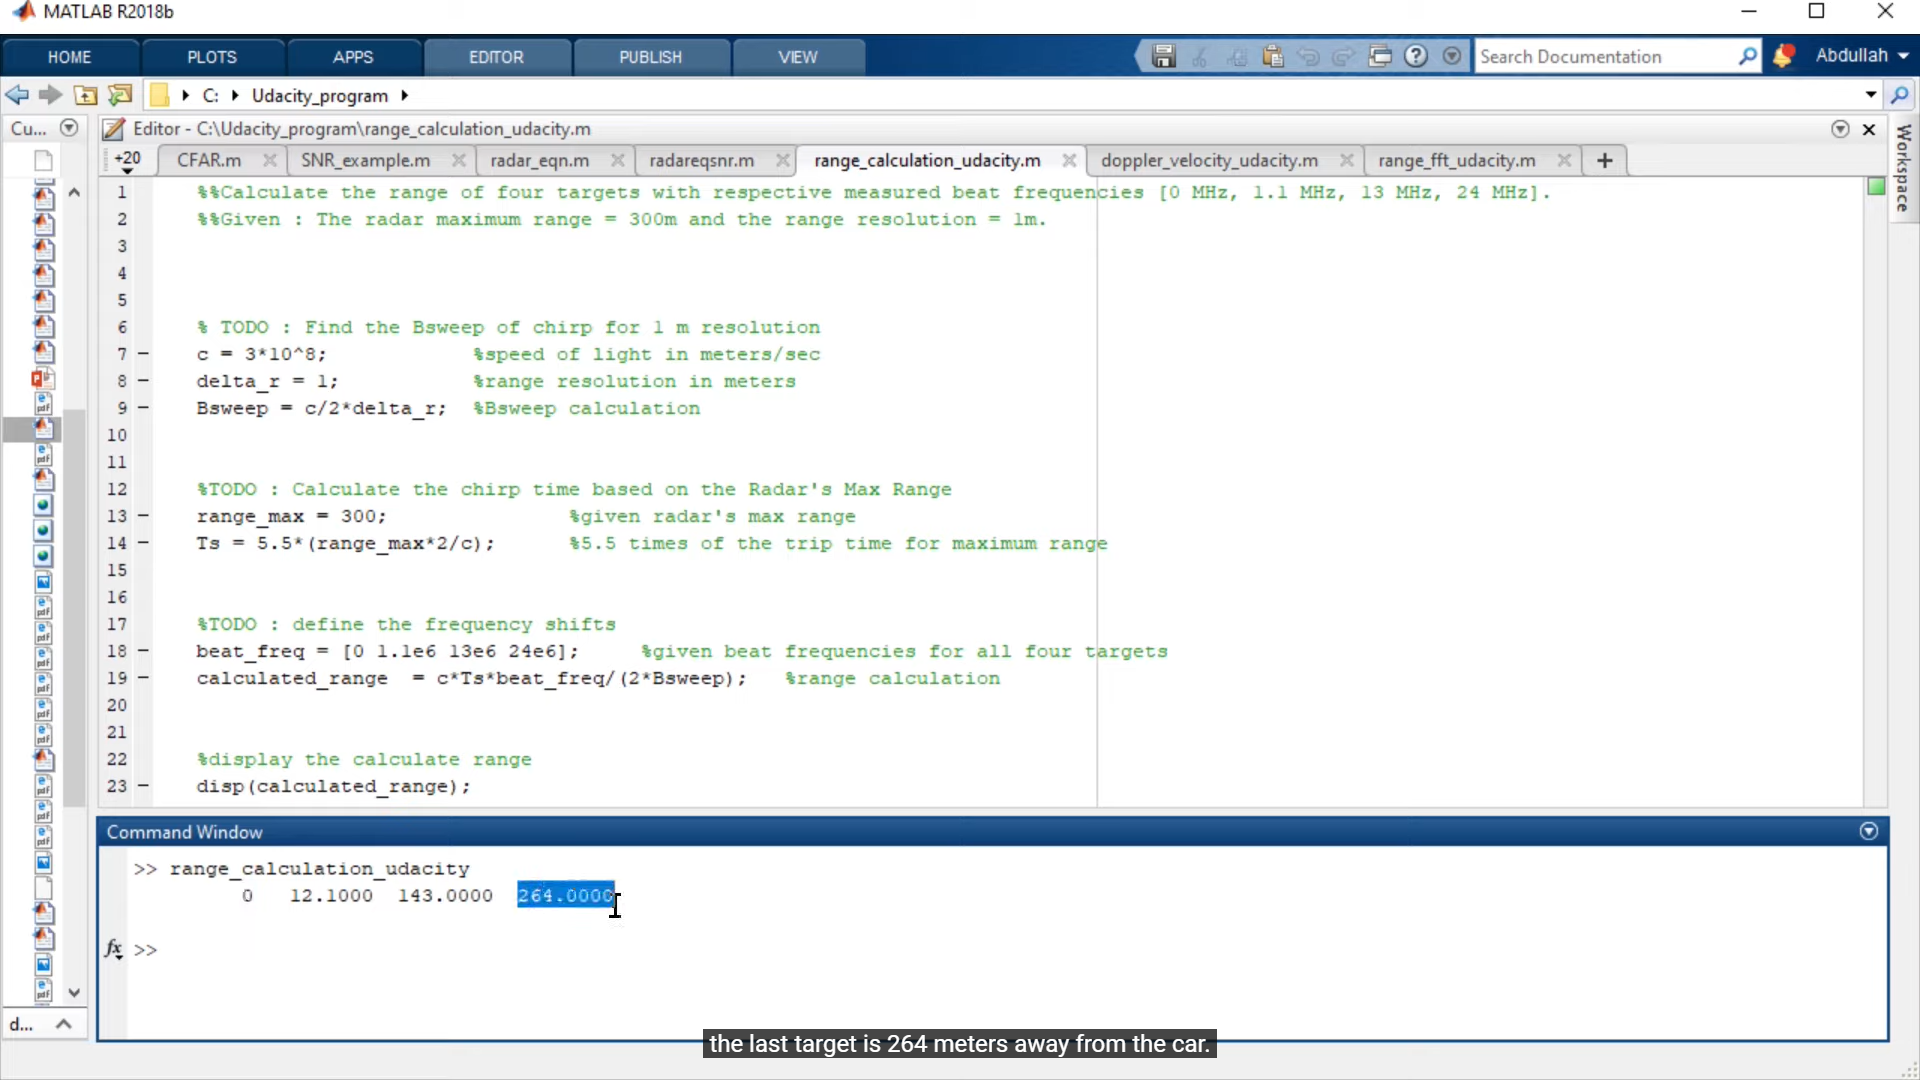
Task: Toggle breakpoint on line 13
Action: pos(143,516)
